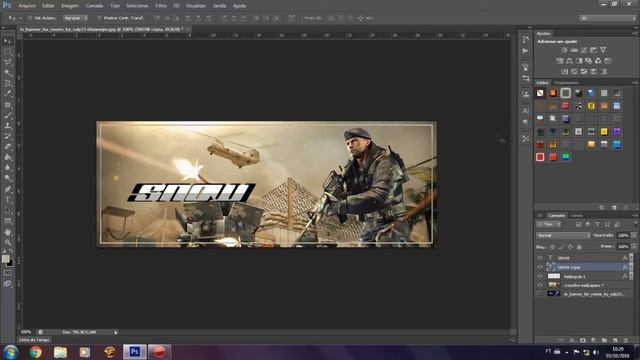The width and height of the screenshot is (640, 360).
Task: Select the Clone Stamp tool
Action: point(8,126)
